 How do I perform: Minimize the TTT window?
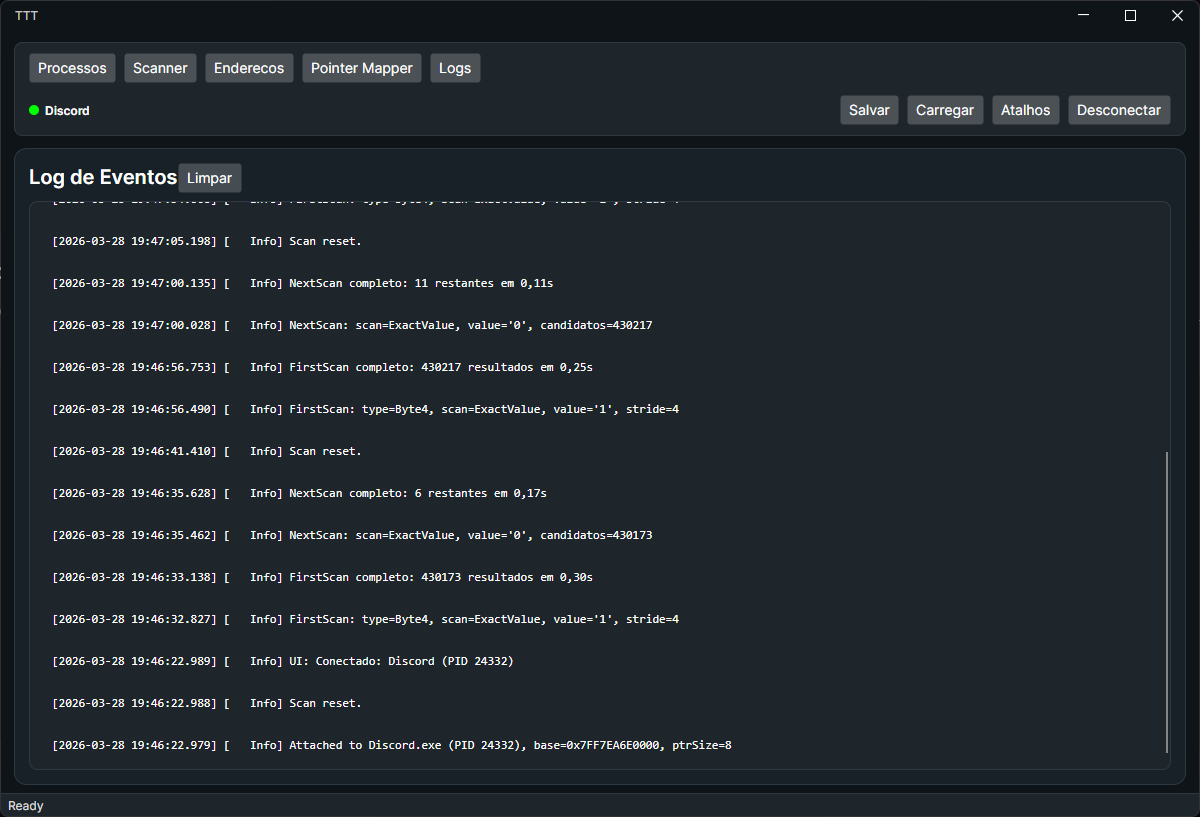click(1083, 15)
